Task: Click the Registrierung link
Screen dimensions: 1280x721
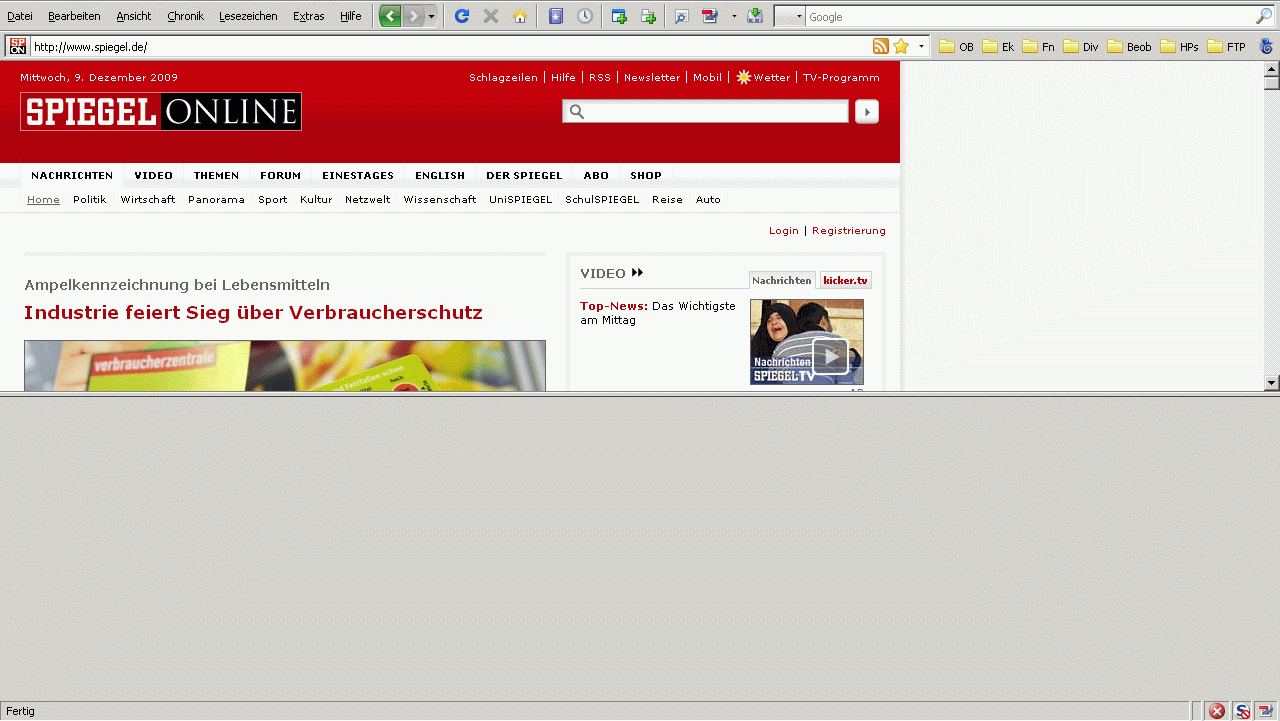Action: pos(849,231)
